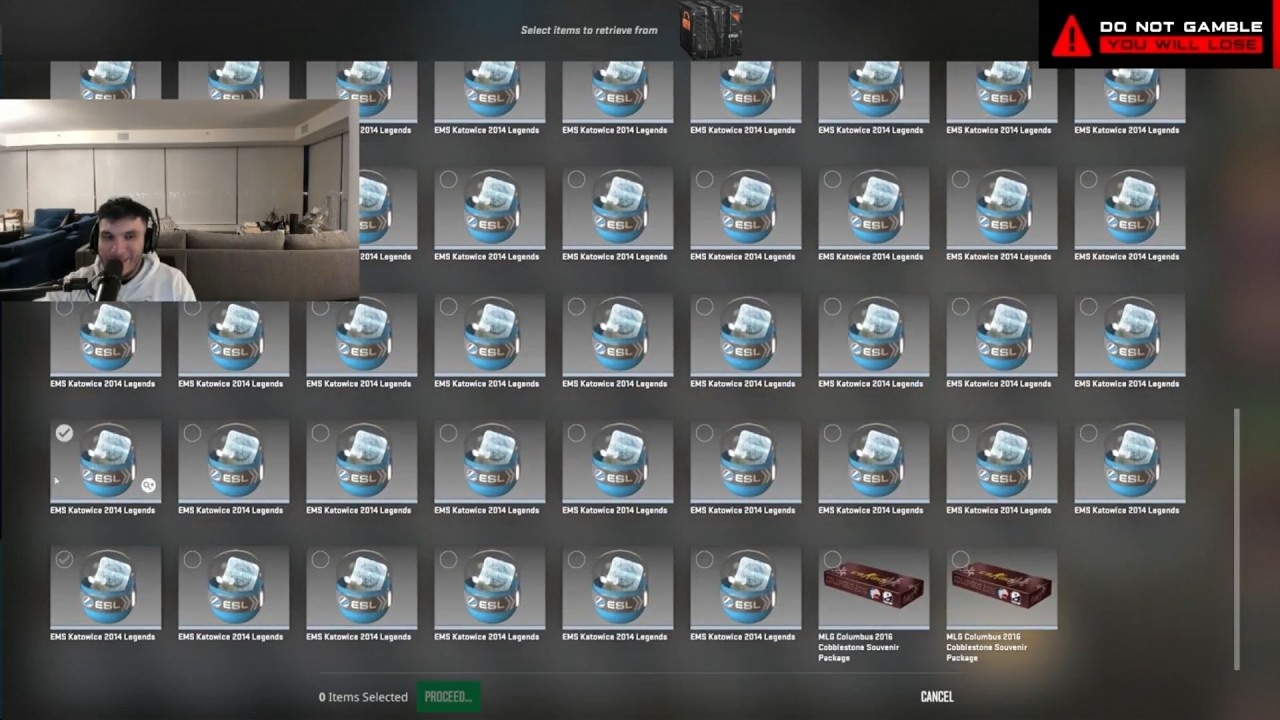Click the CANCEL button

click(x=937, y=696)
